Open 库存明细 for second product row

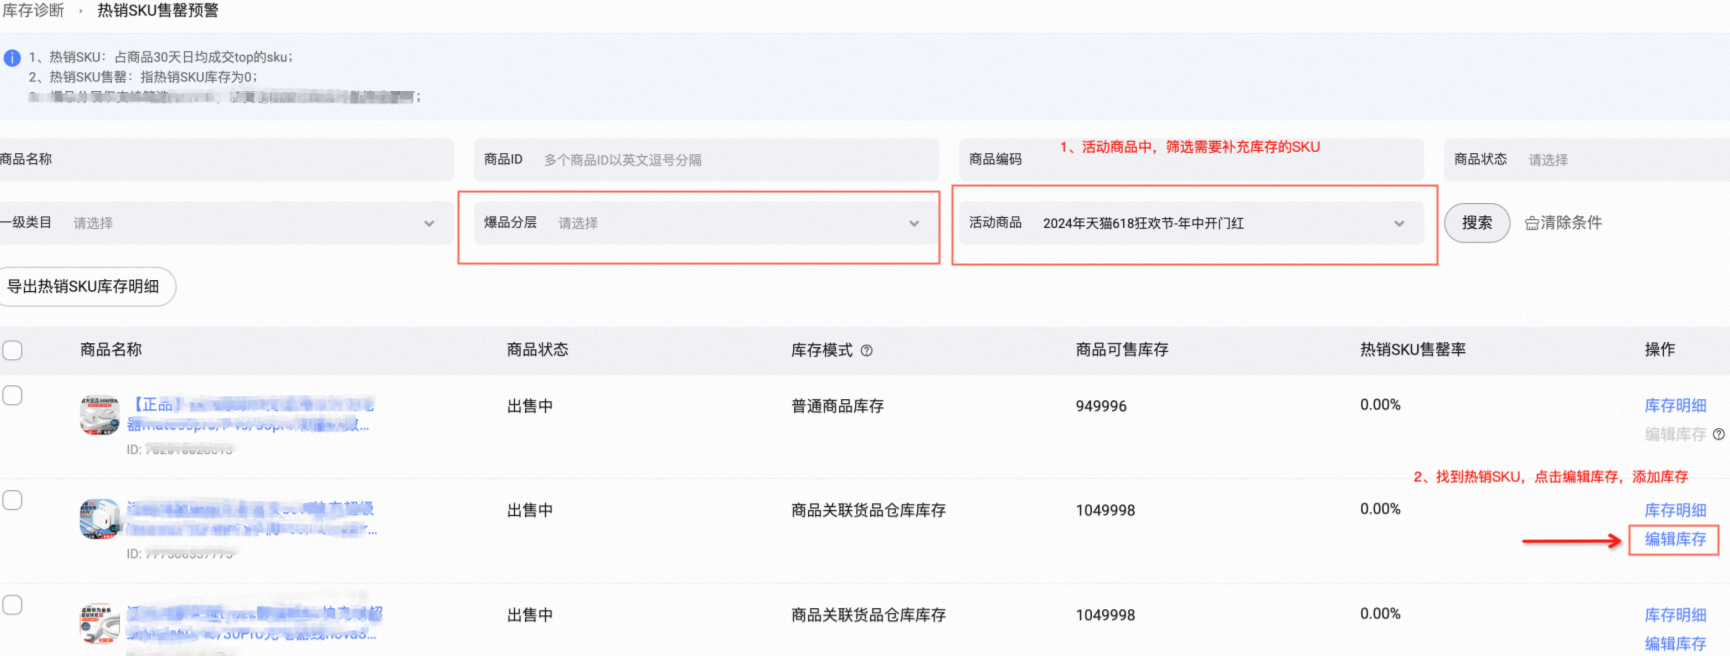(1675, 510)
